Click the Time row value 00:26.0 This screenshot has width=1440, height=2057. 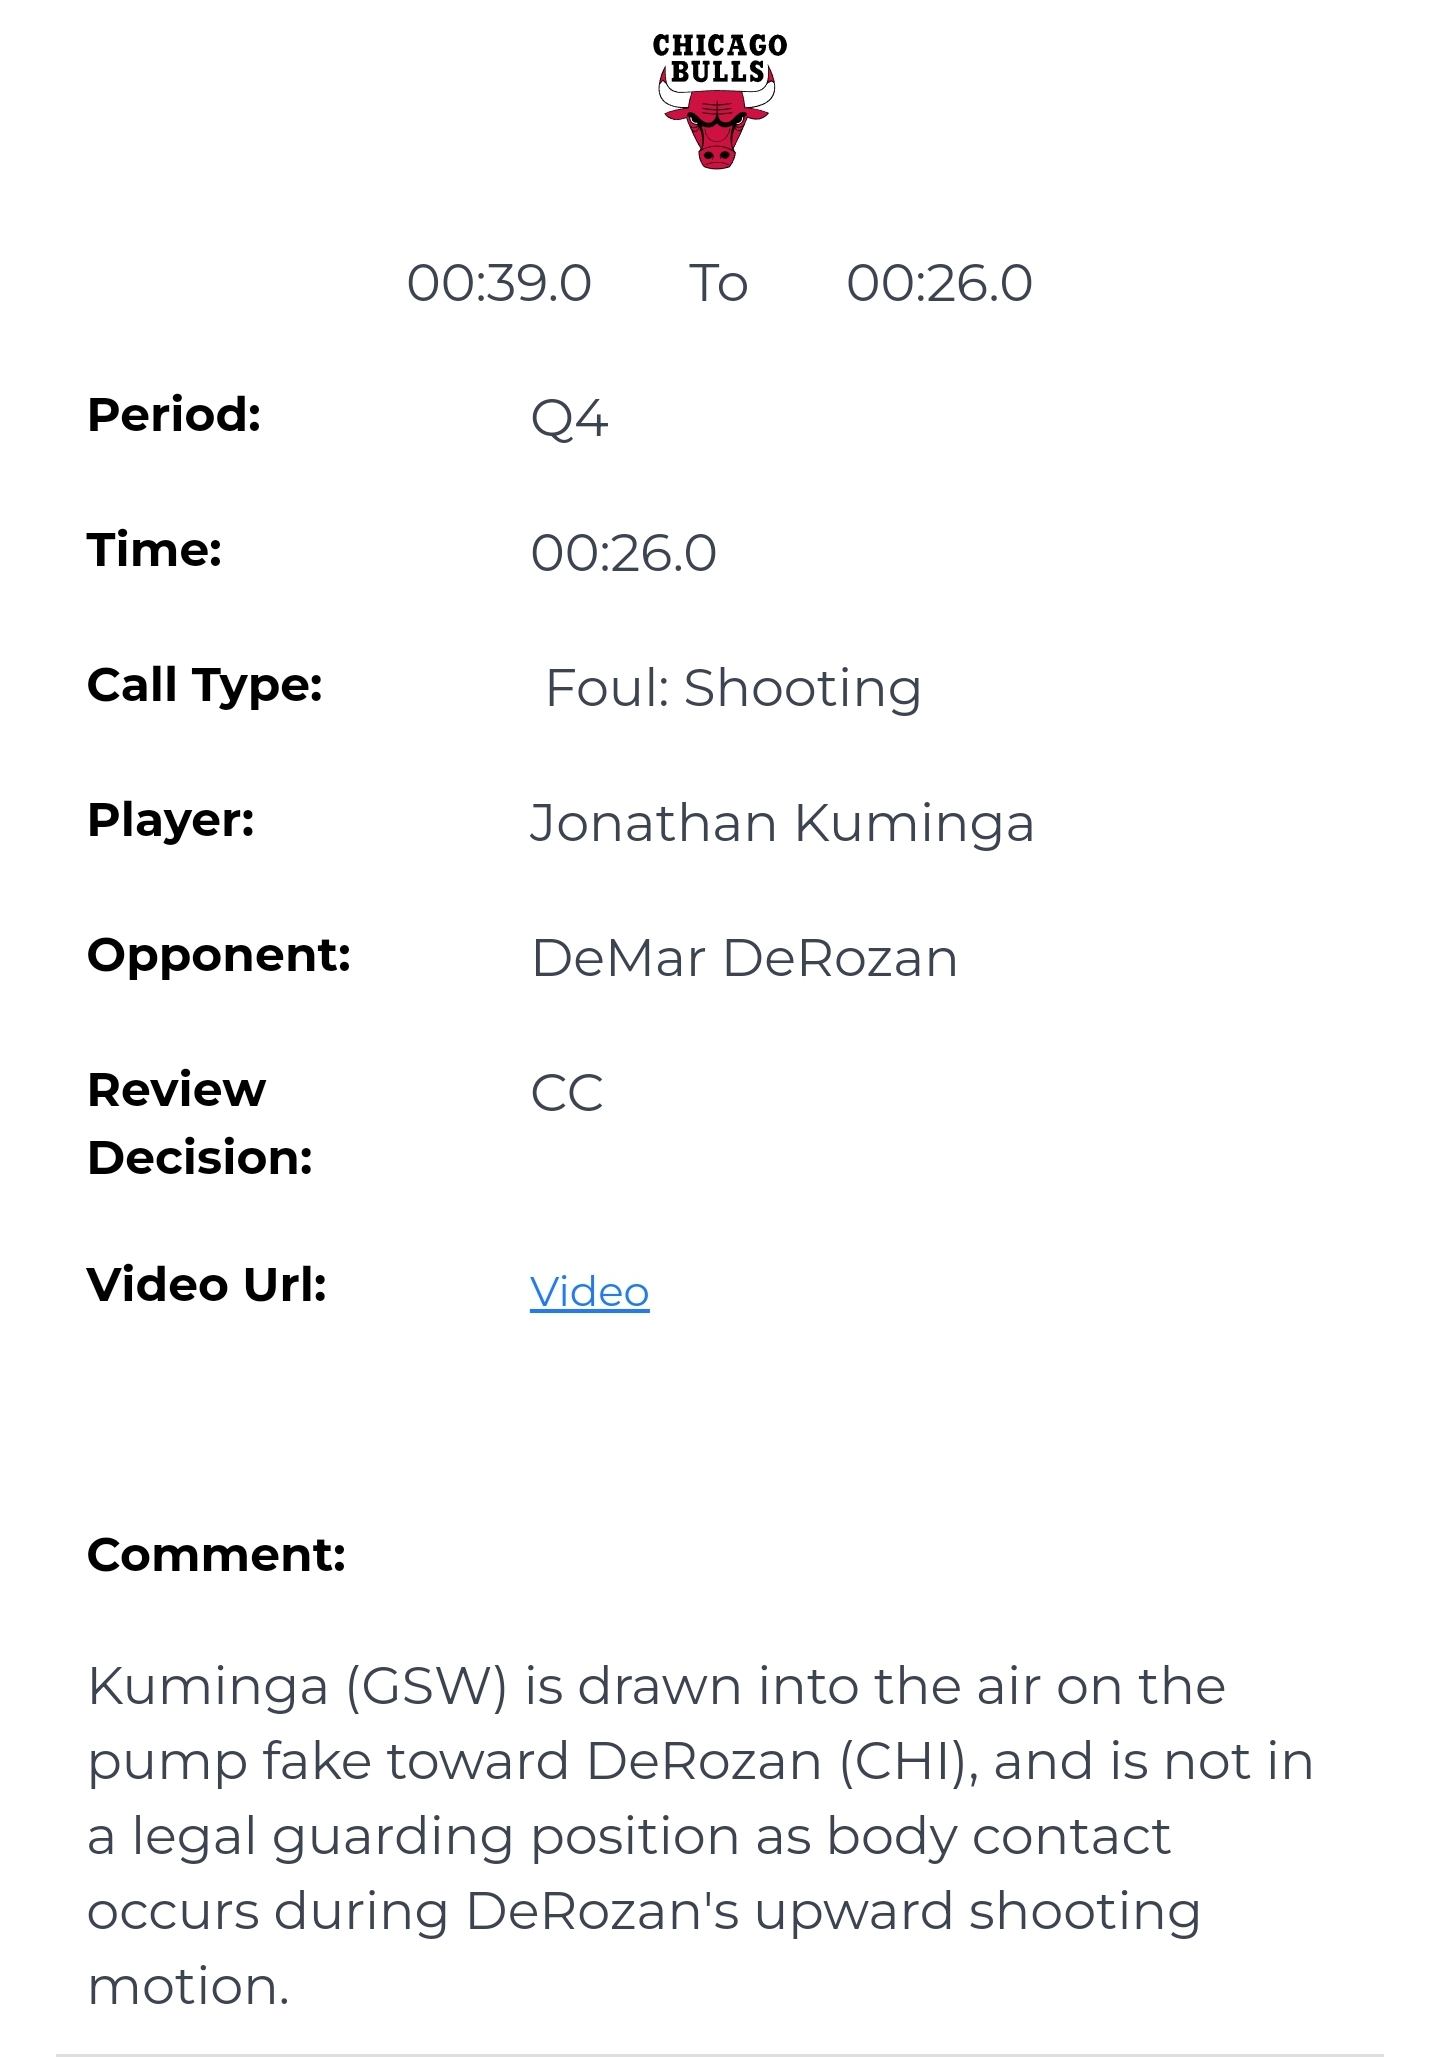click(623, 553)
